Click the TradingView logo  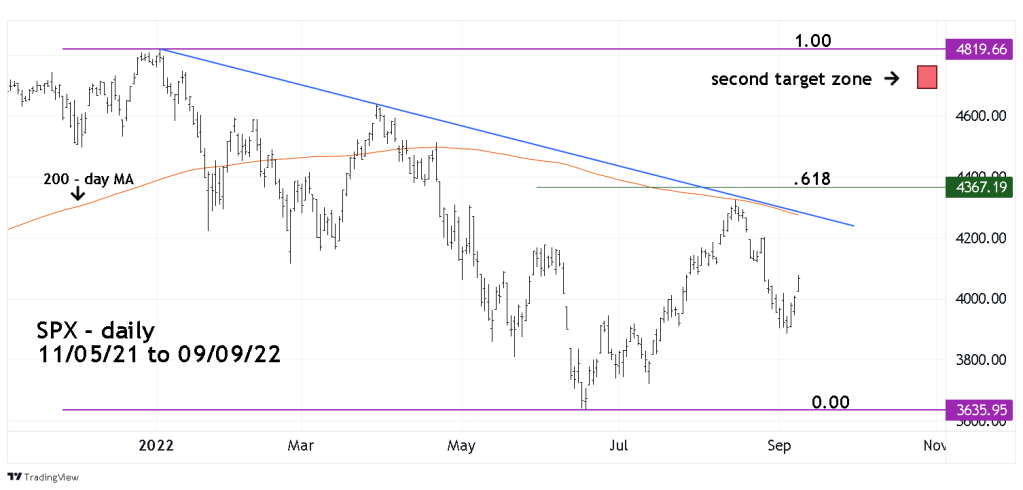(43, 476)
